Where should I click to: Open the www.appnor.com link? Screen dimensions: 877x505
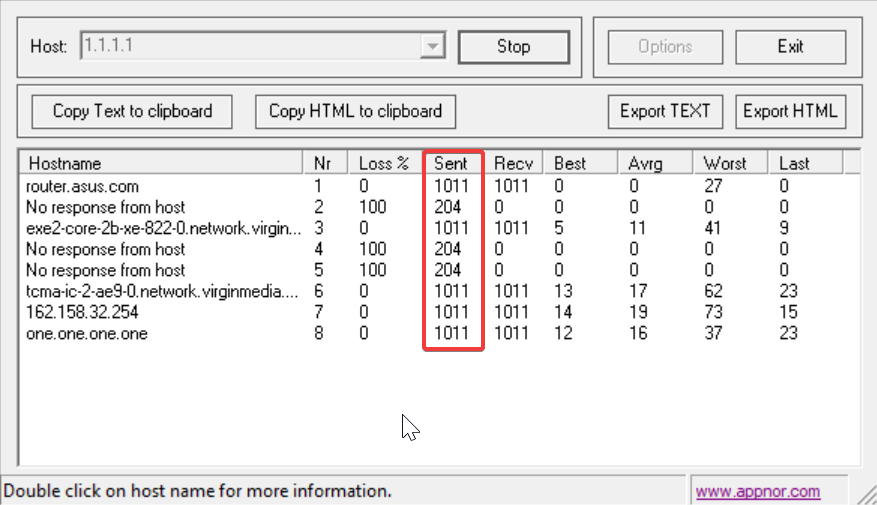(757, 491)
